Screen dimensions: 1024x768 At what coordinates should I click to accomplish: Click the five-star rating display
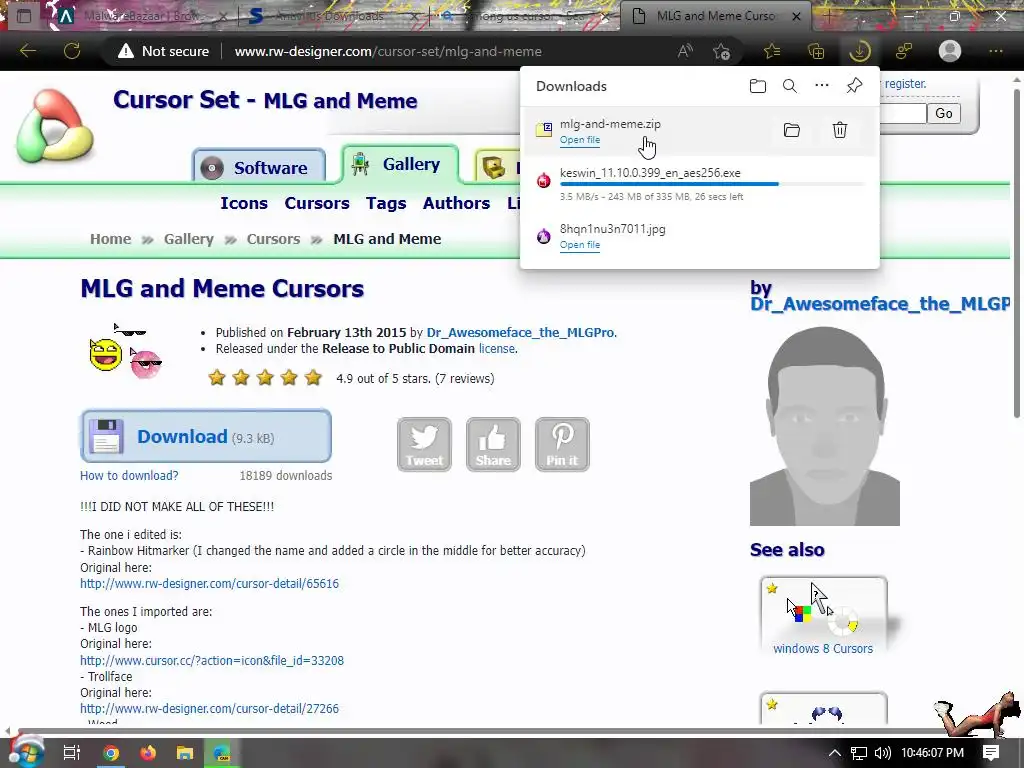tap(264, 377)
